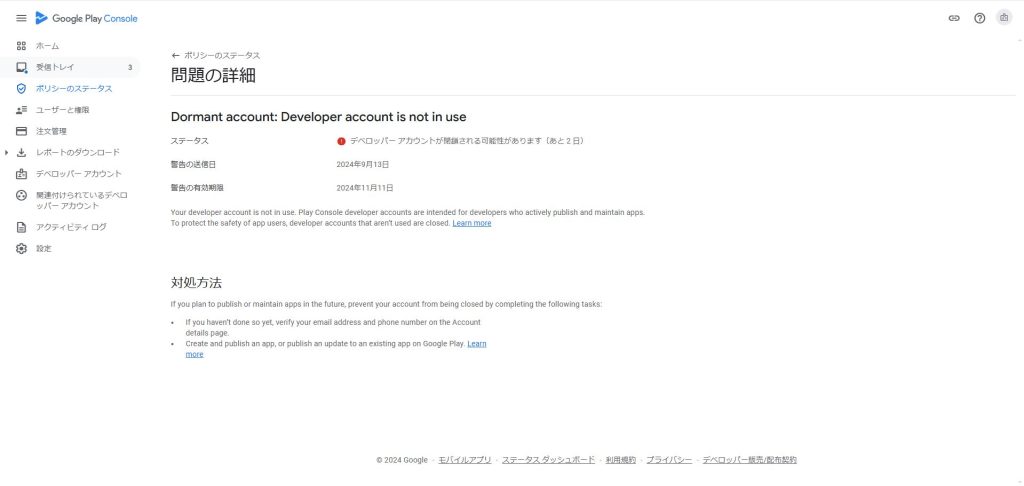Viewport: 1024px width, 486px height.
Task: Open 注文管理 in the sidebar
Action: [x=51, y=131]
